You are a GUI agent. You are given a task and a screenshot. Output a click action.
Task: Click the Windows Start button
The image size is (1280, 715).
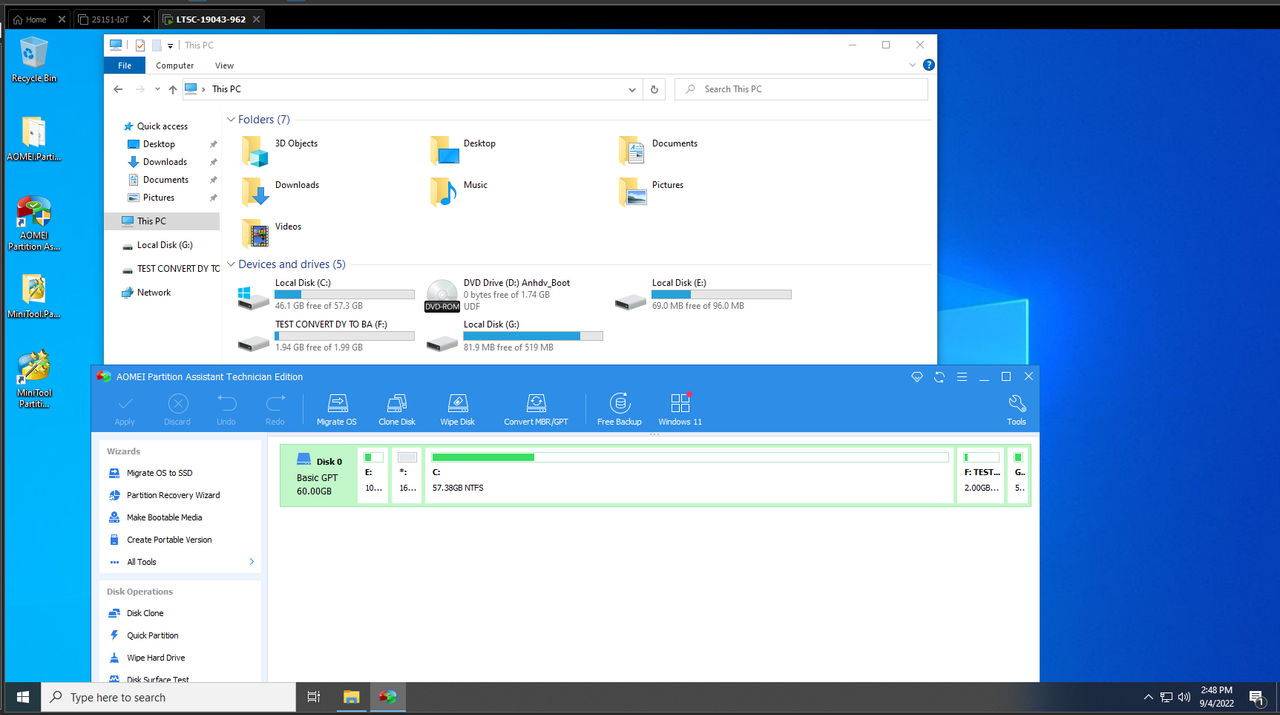[21, 697]
